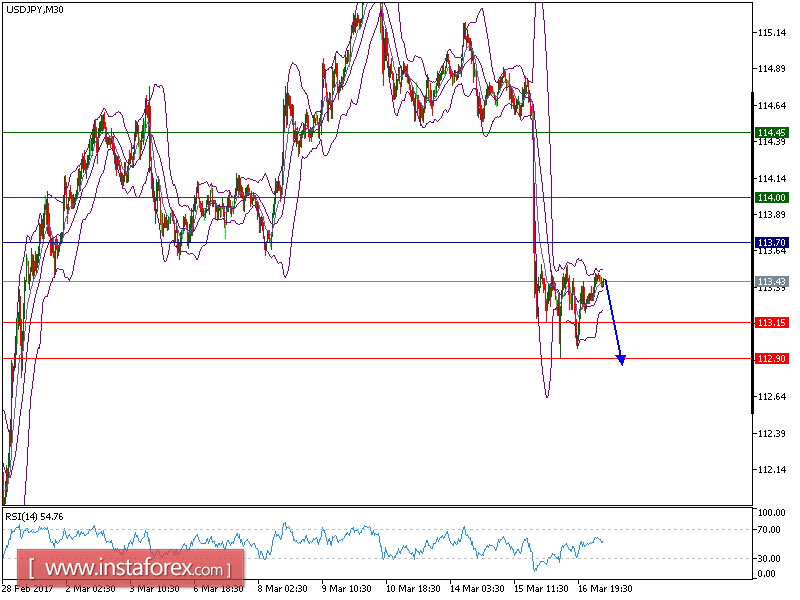Select the 2 Mar 02:30 time label
The width and height of the screenshot is (800, 600).
pyautogui.click(x=90, y=589)
